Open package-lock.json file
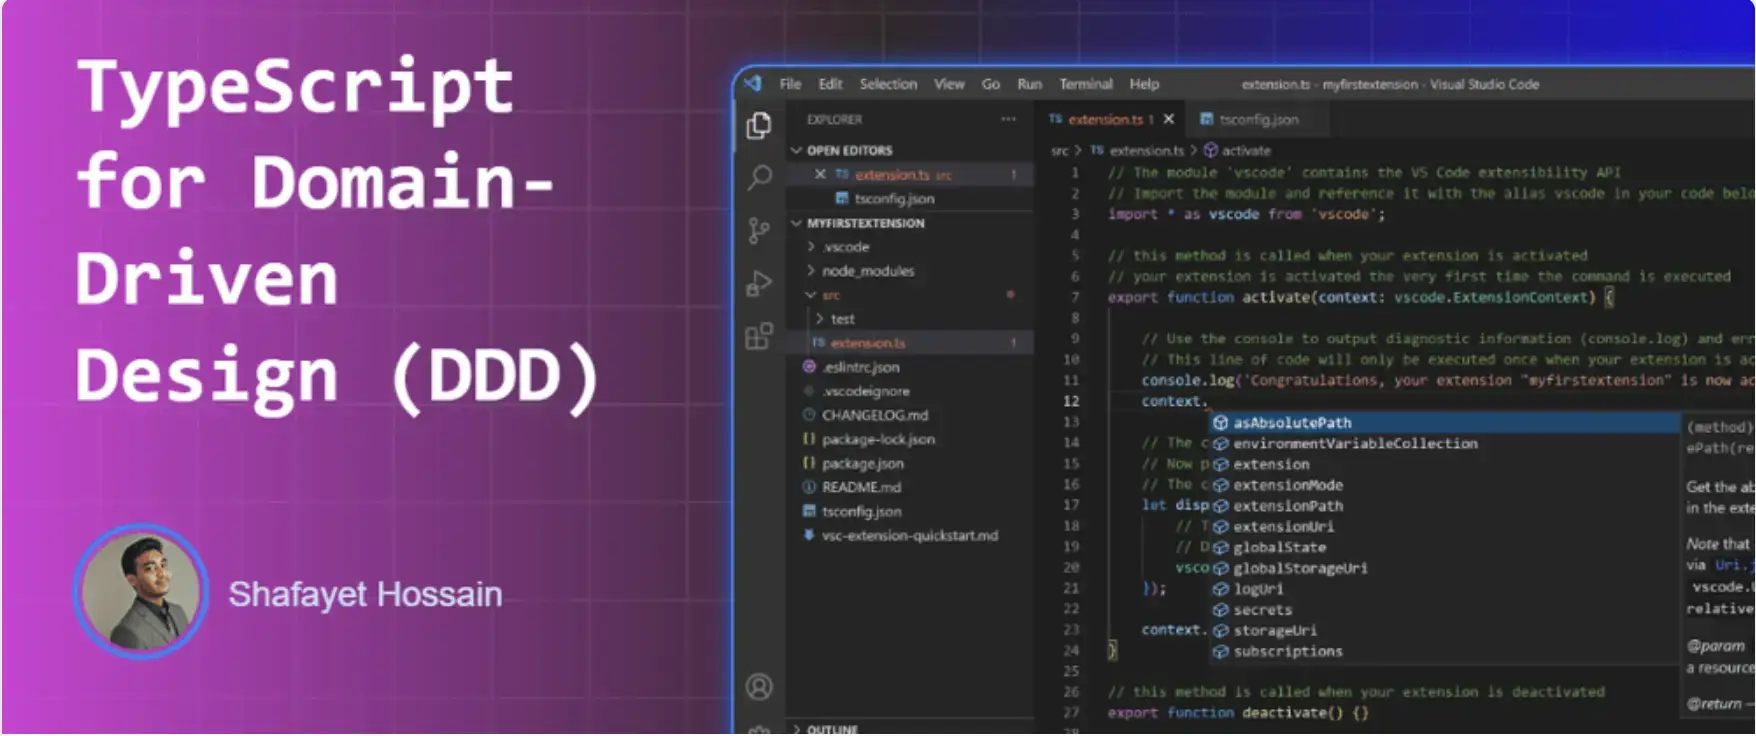Viewport: 1756px width, 736px height. 878,439
